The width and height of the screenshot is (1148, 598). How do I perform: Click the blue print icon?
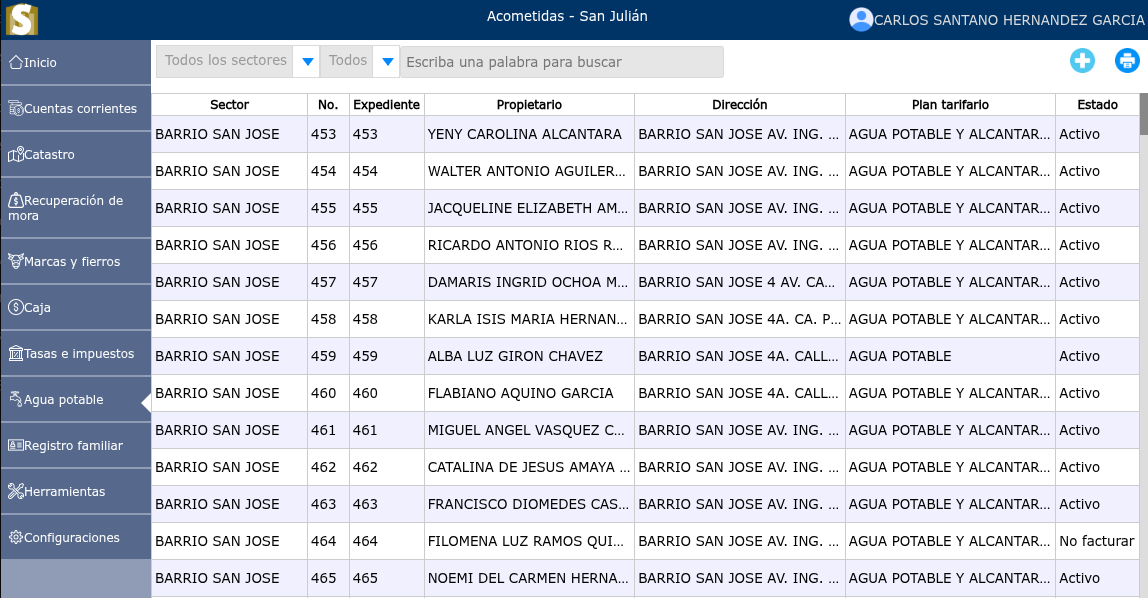tap(1127, 61)
